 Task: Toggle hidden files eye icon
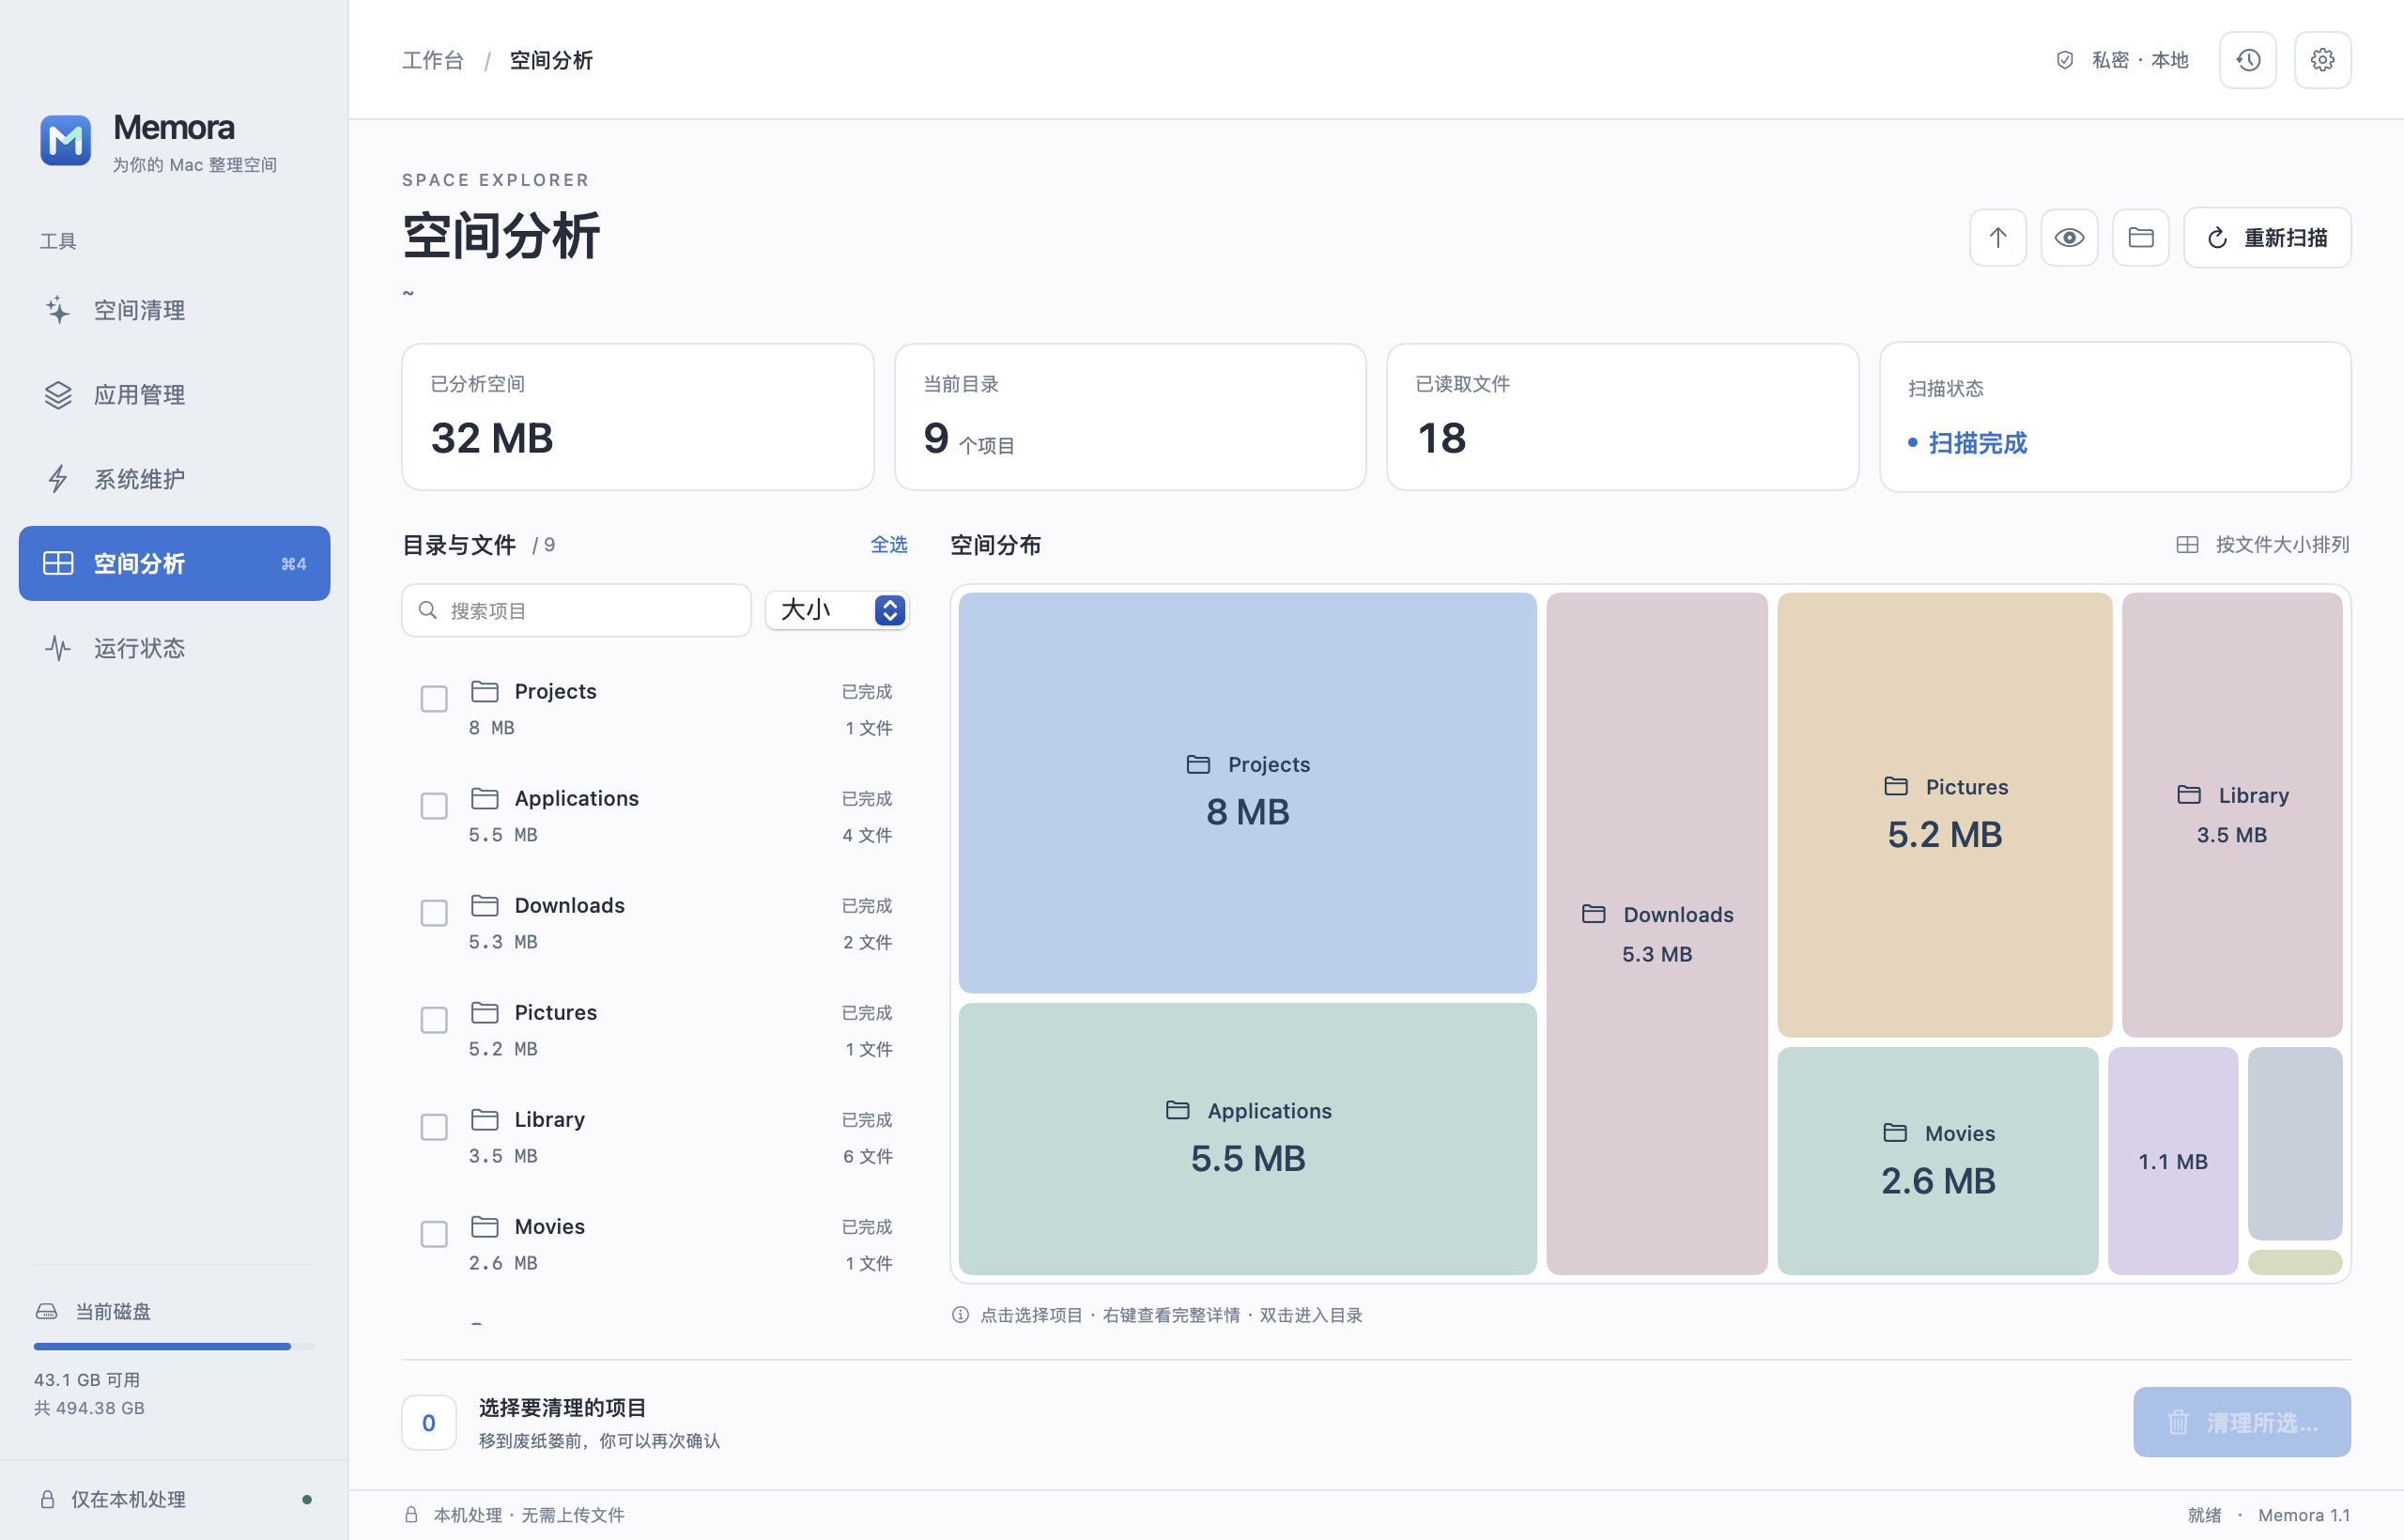[2069, 238]
